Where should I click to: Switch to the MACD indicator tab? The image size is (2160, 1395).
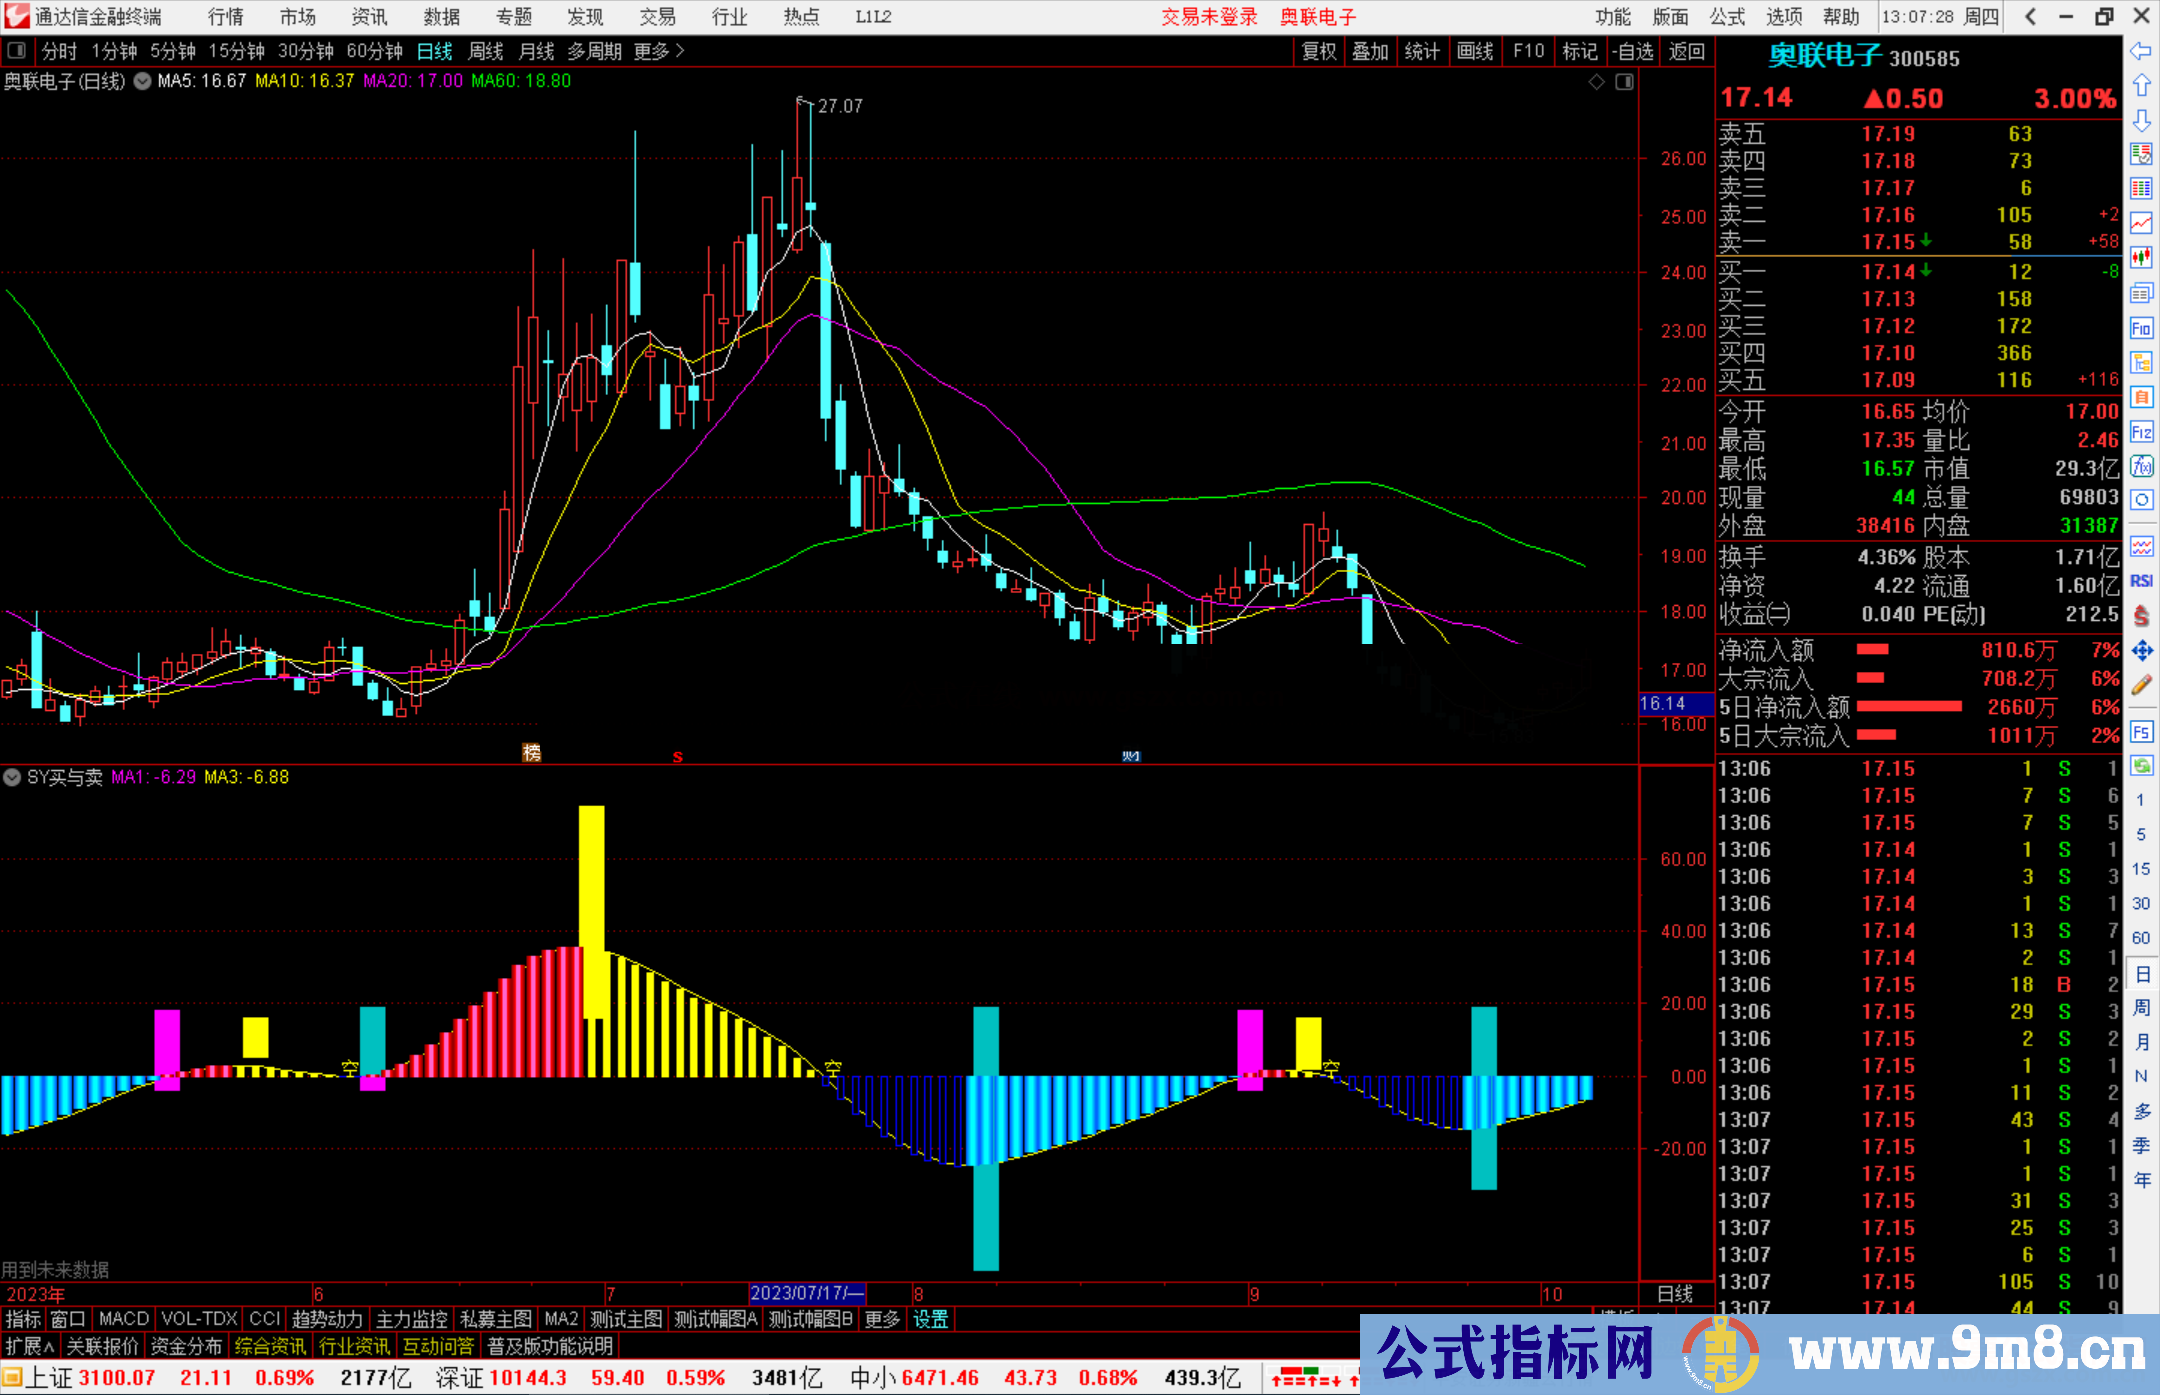point(123,1319)
